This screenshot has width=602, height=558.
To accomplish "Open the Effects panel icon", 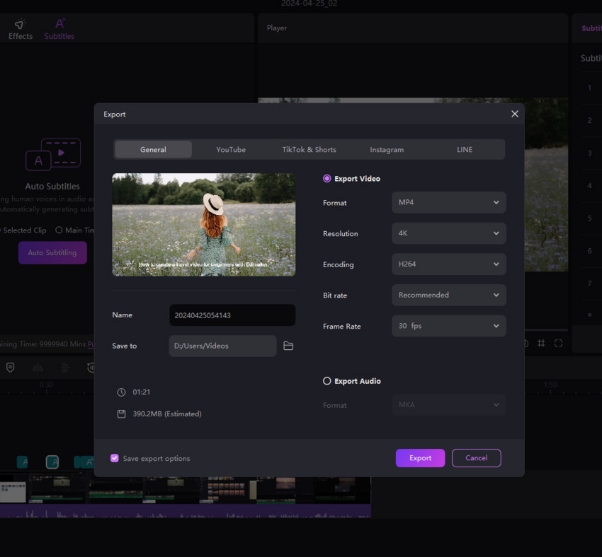I will 20,24.
